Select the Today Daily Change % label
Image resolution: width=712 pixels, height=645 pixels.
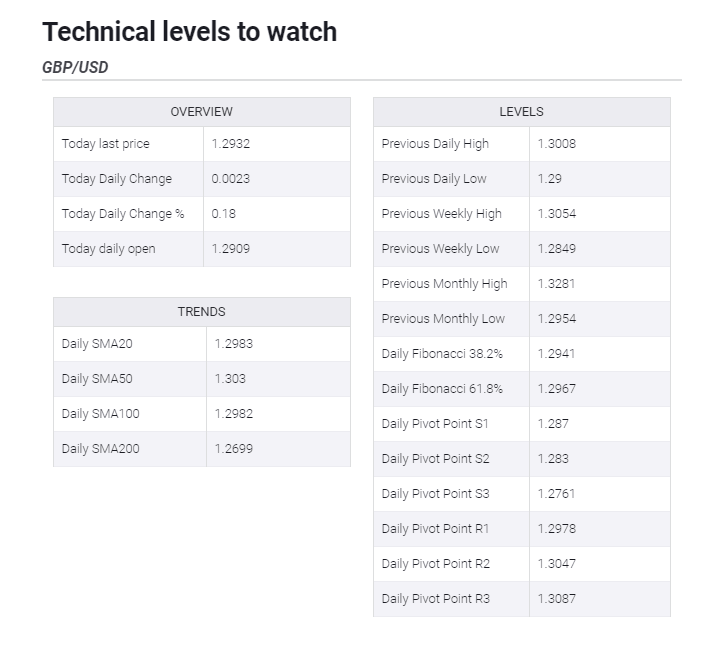tap(123, 214)
